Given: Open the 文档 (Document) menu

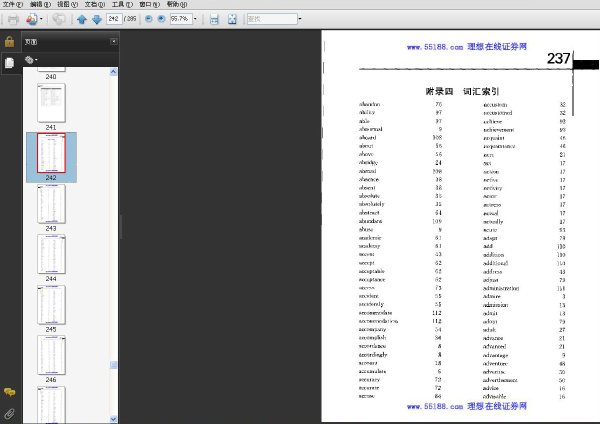Looking at the screenshot, I should coord(95,4).
